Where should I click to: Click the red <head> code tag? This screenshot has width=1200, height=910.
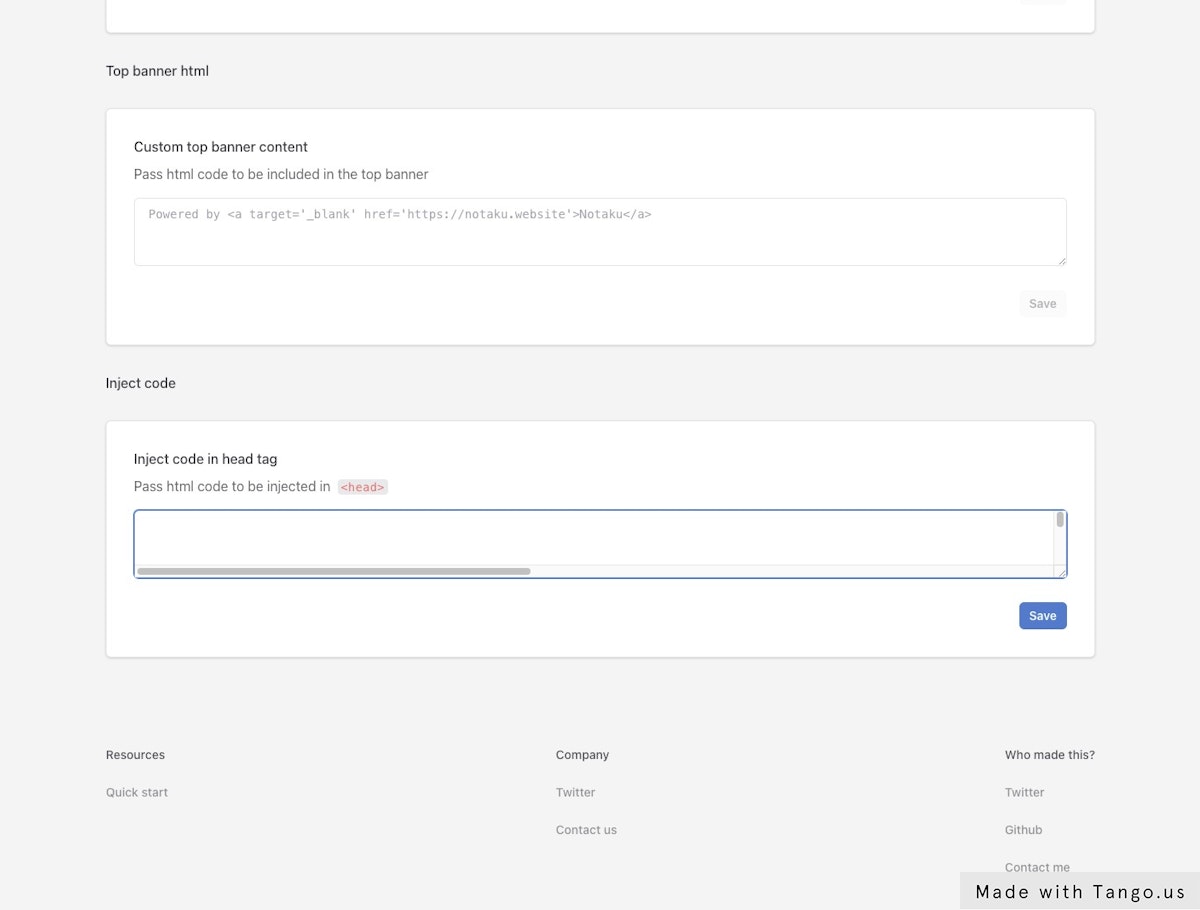[362, 487]
